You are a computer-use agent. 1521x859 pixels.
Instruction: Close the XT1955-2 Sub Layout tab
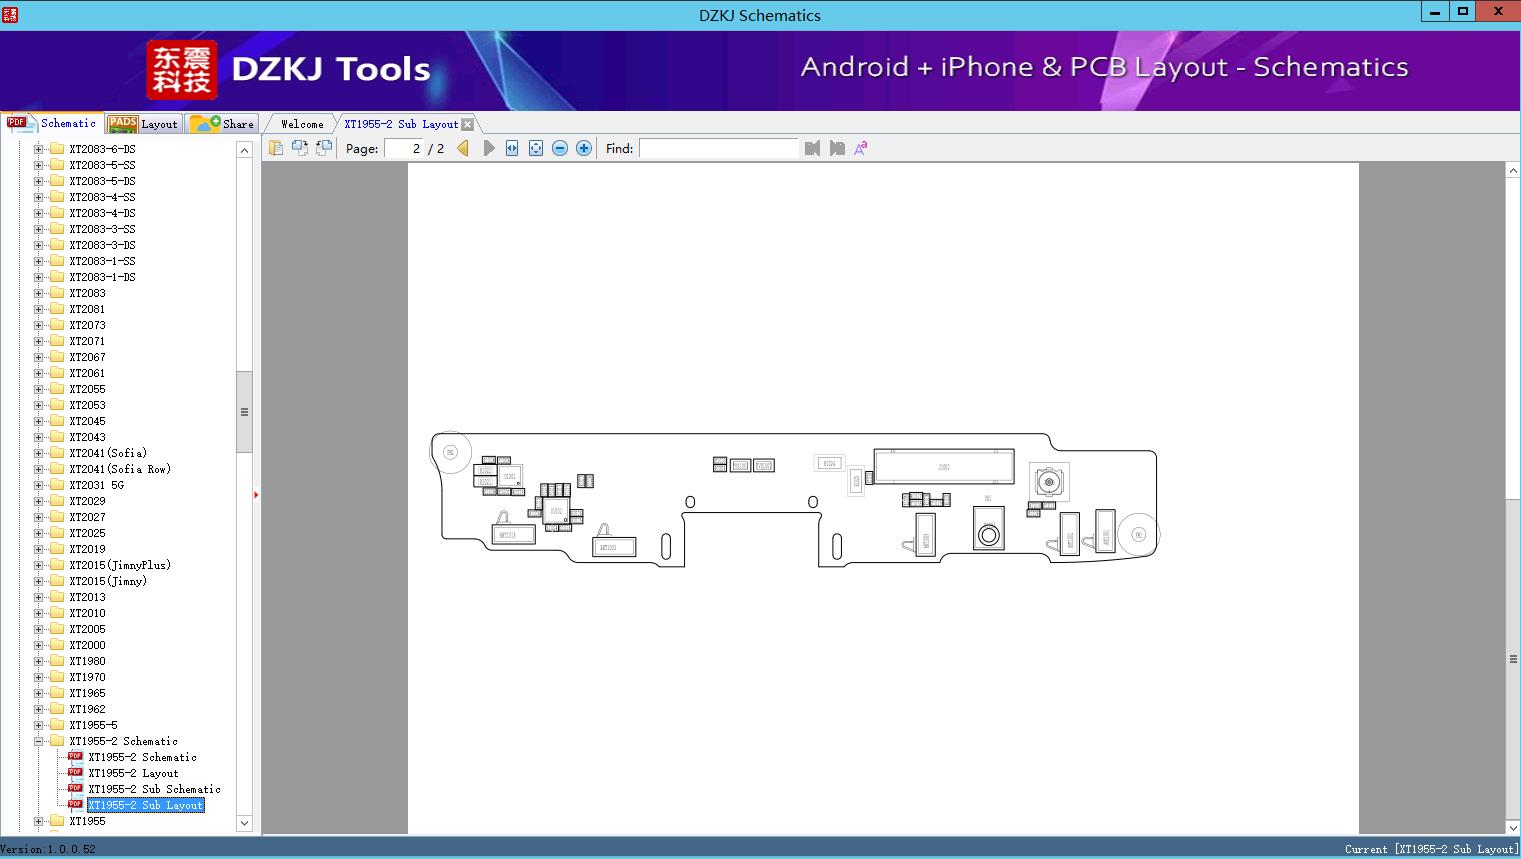pyautogui.click(x=467, y=124)
